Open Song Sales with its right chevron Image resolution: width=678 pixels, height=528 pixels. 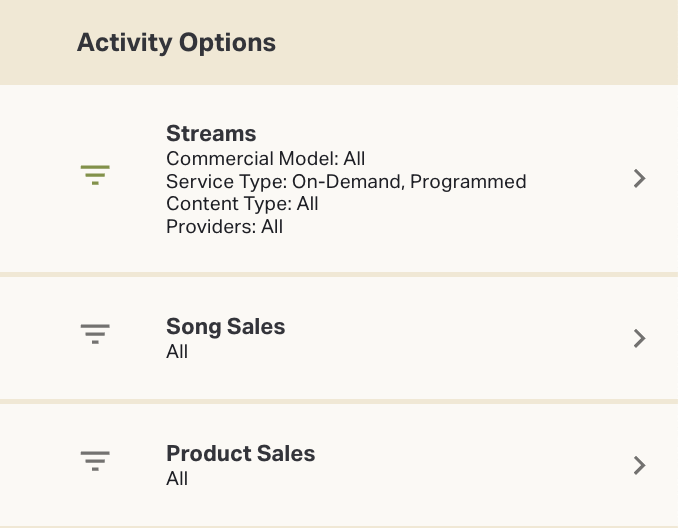[x=640, y=338]
